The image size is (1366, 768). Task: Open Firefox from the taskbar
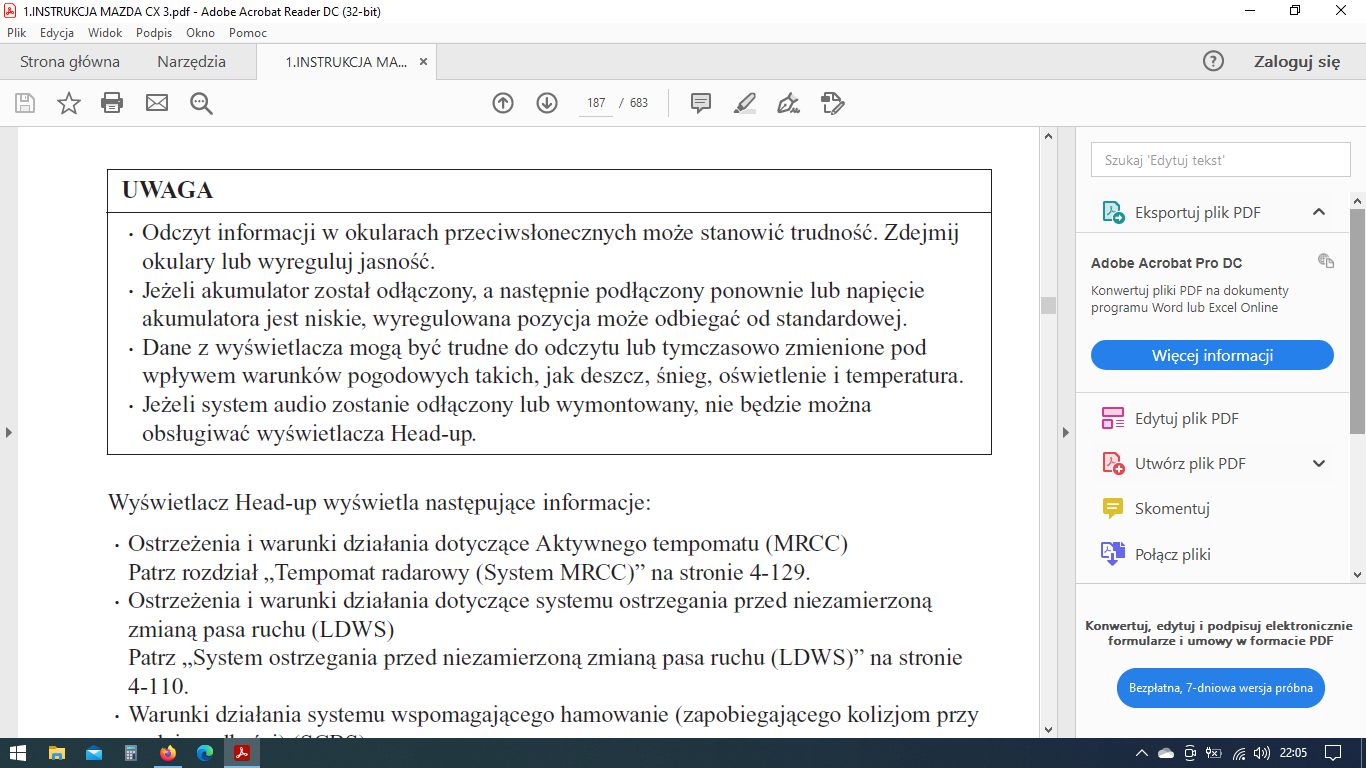(x=168, y=753)
